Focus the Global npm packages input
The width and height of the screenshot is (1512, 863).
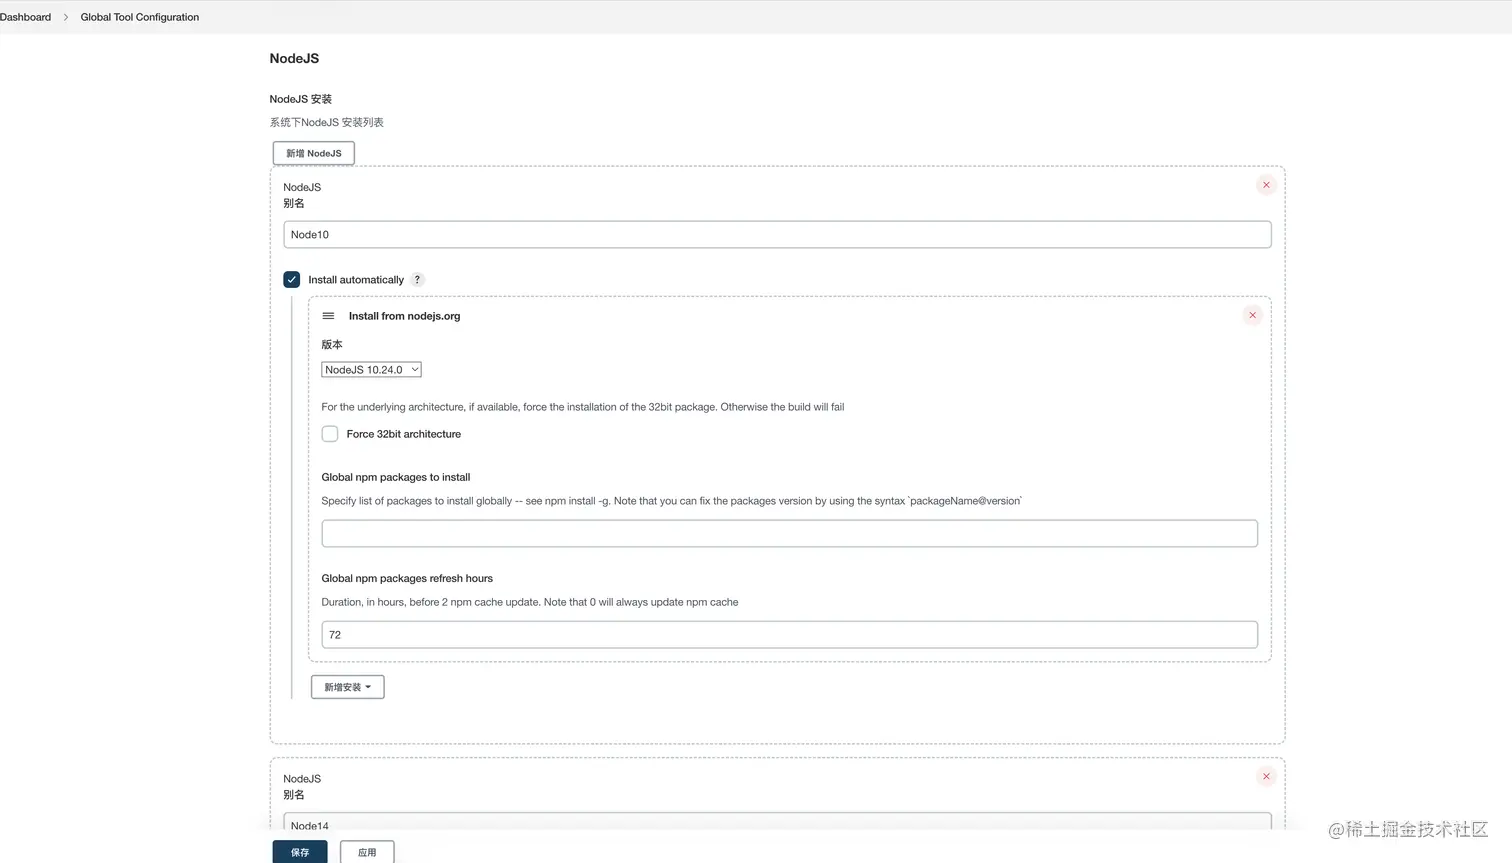pyautogui.click(x=789, y=534)
